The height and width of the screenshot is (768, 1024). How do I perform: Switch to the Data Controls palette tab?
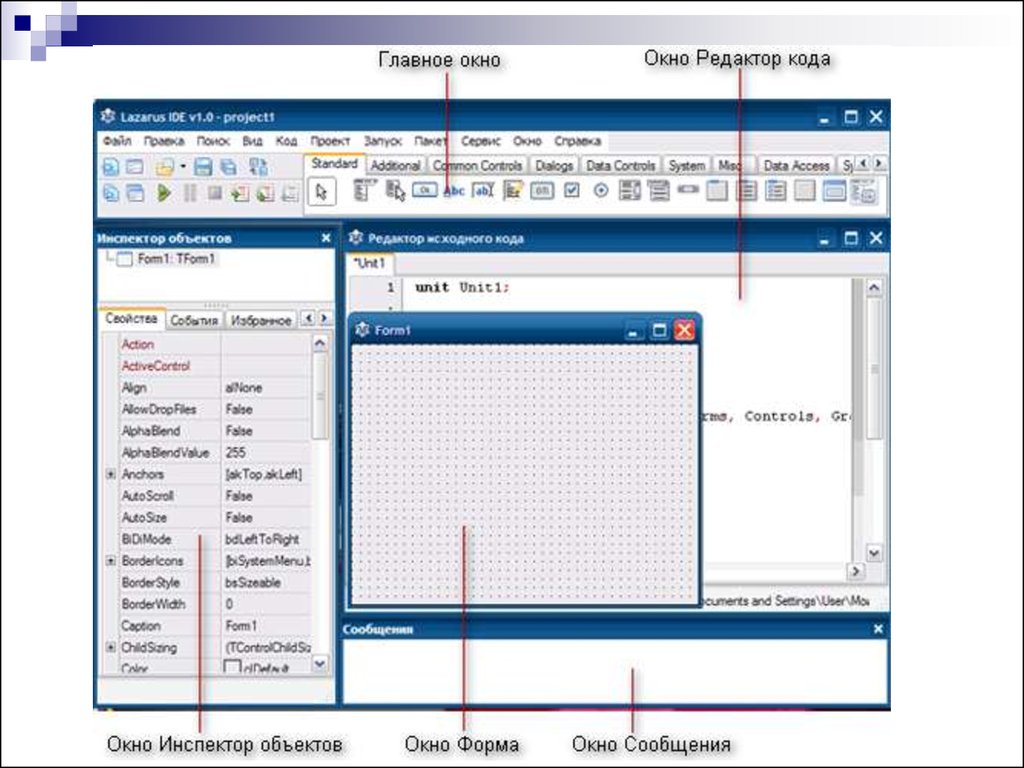pos(620,166)
